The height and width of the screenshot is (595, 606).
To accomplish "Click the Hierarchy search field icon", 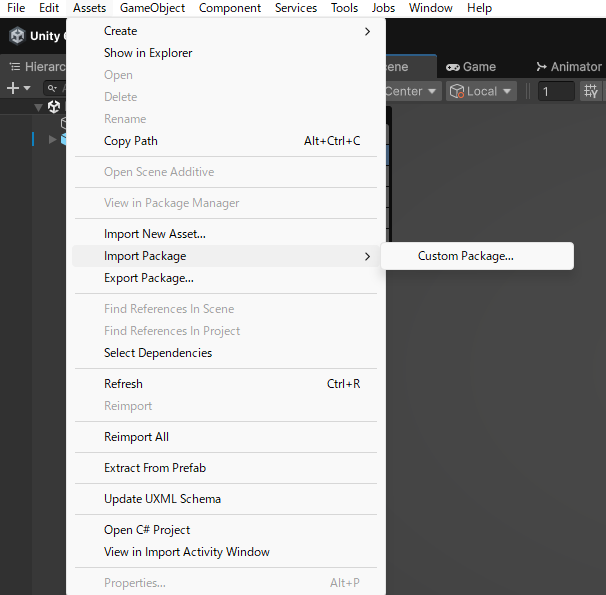I will click(x=52, y=88).
